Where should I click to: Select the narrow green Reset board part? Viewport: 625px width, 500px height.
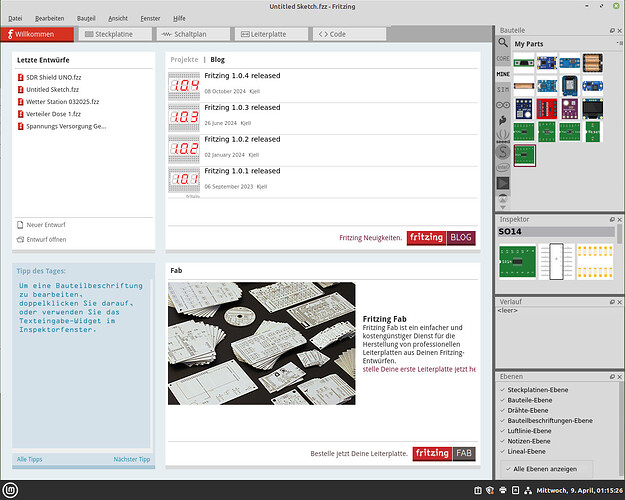pos(593,132)
